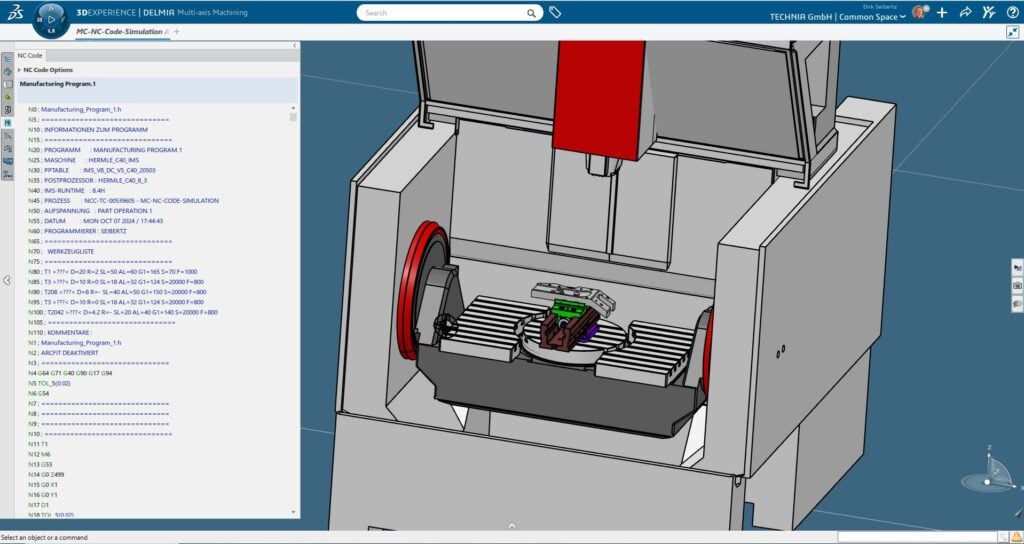Click the camera capture icon on right edge
The image size is (1024, 544).
(x=1017, y=286)
